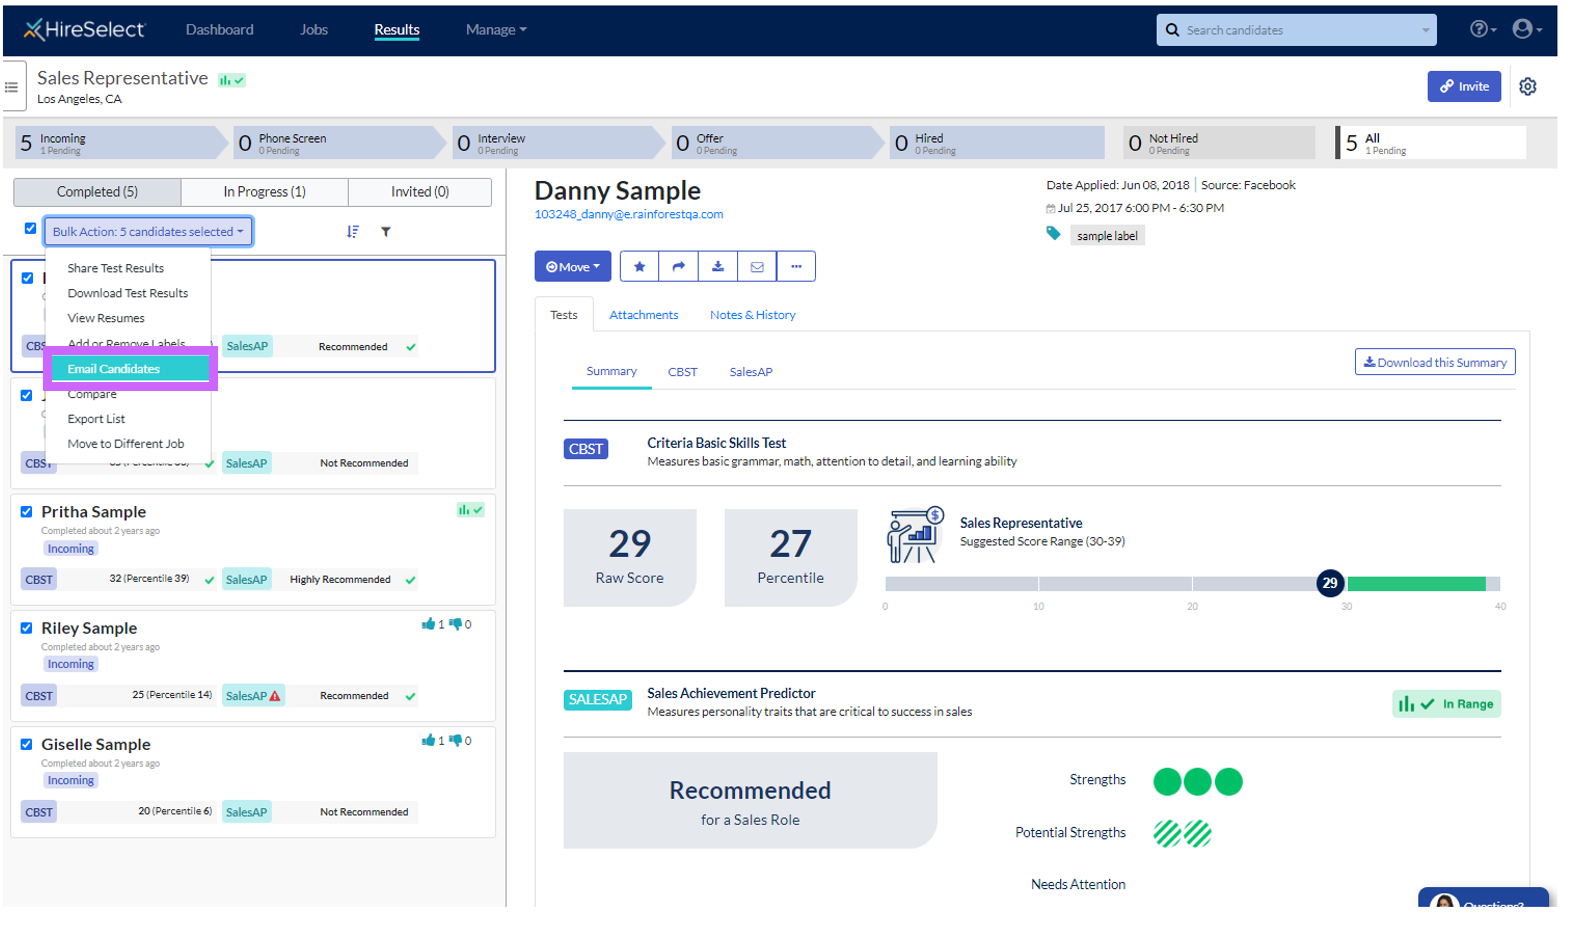The height and width of the screenshot is (928, 1570).
Task: Open the In Progress (1) tab
Action: [264, 192]
